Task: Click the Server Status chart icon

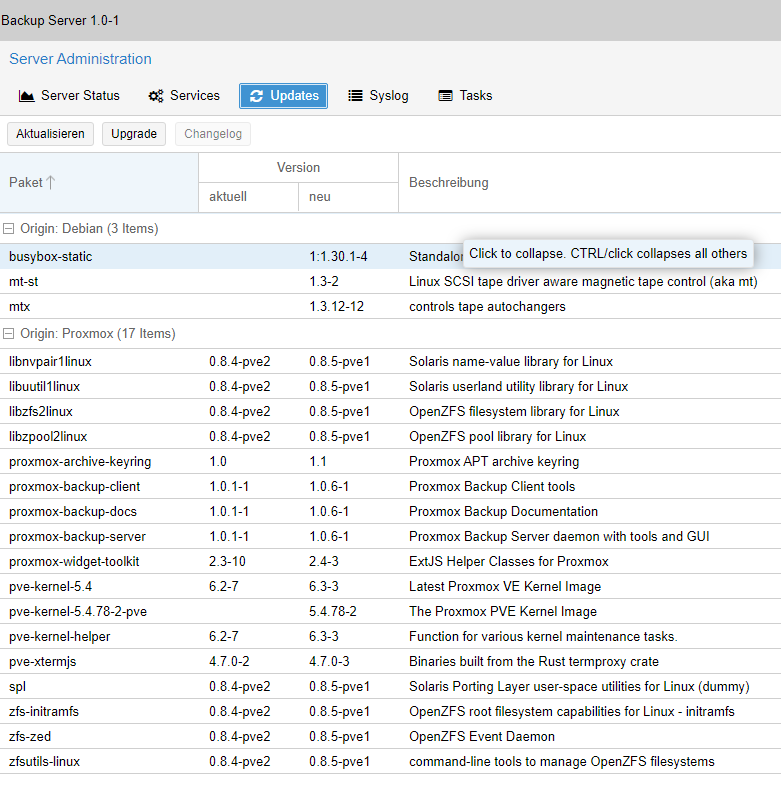Action: click(26, 96)
